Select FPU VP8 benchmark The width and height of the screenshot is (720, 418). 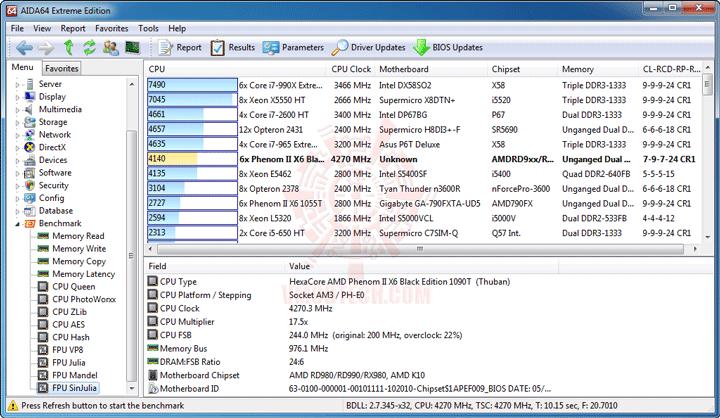pos(68,350)
